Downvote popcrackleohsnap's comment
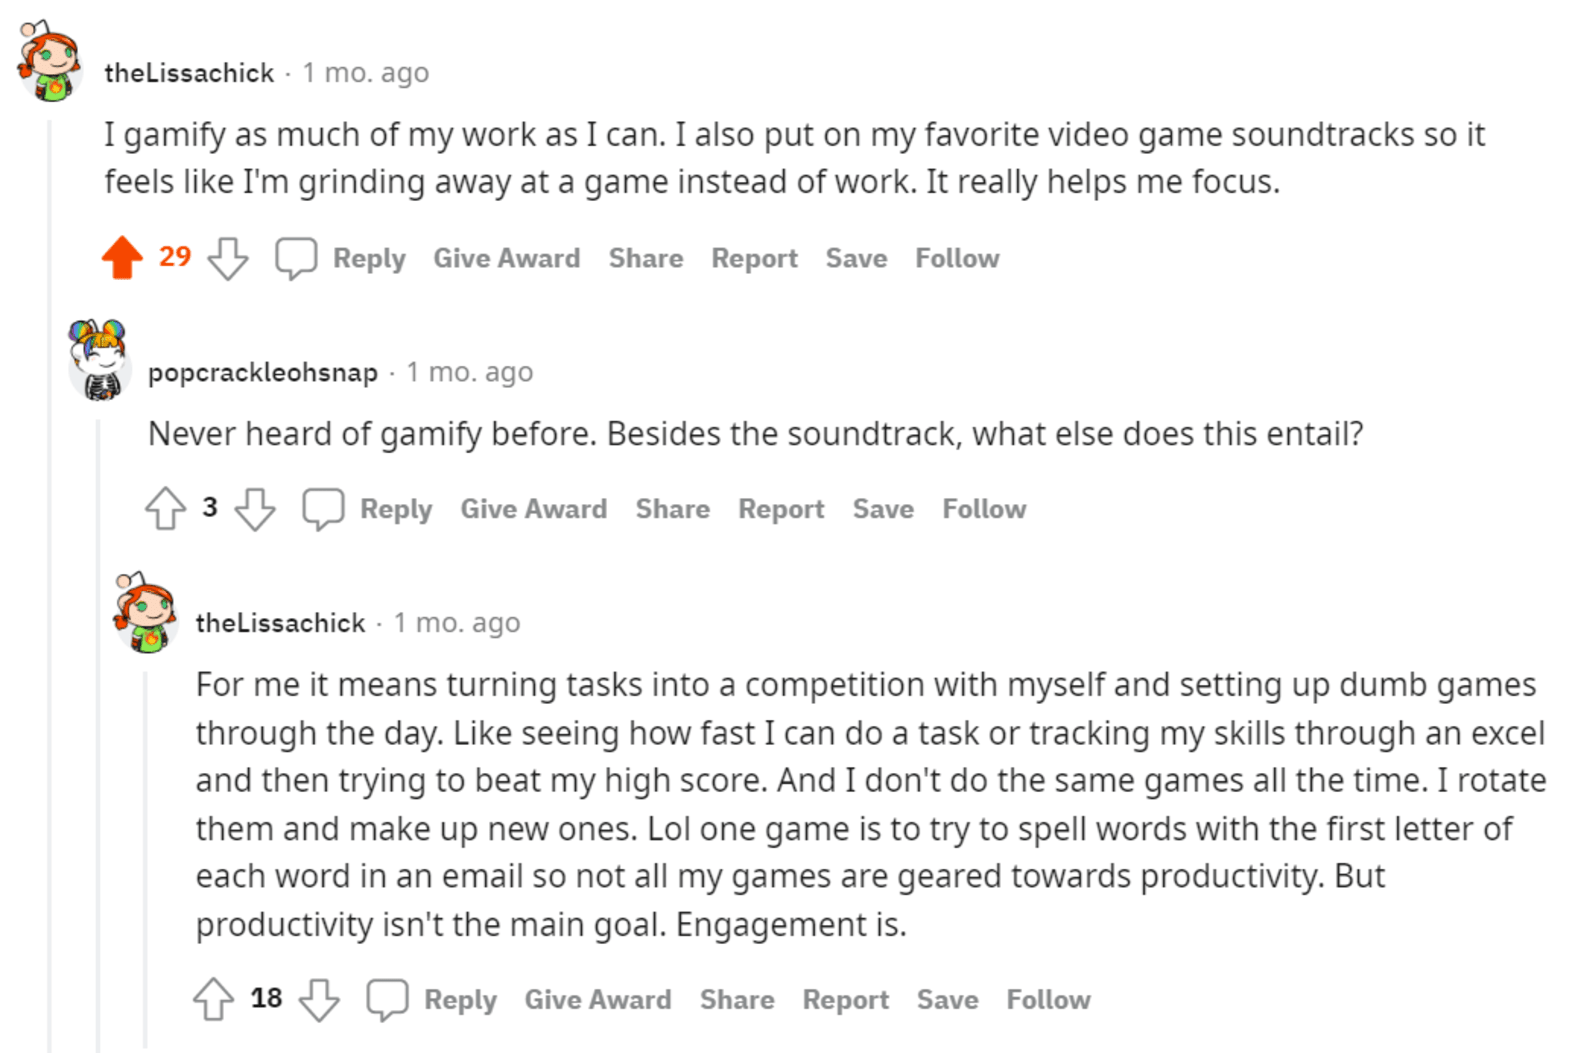This screenshot has height=1053, width=1575. point(255,508)
